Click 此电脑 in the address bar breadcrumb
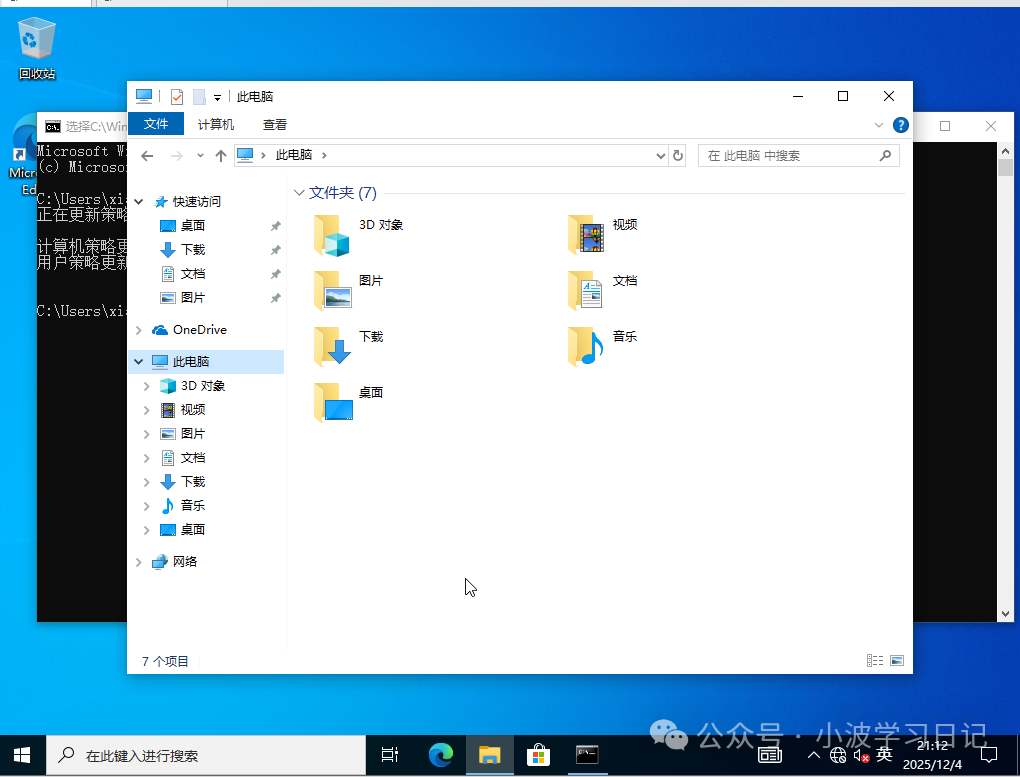This screenshot has height=777, width=1020. point(293,155)
